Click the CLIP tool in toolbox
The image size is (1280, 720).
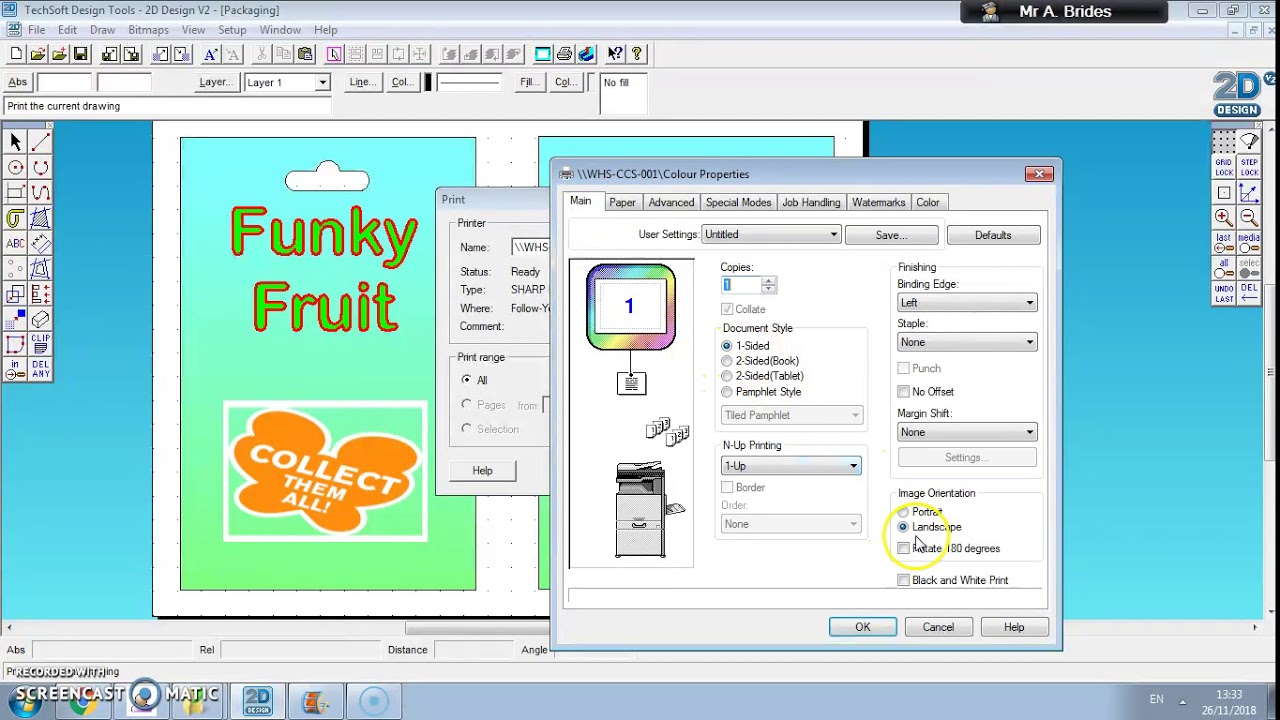[40, 344]
